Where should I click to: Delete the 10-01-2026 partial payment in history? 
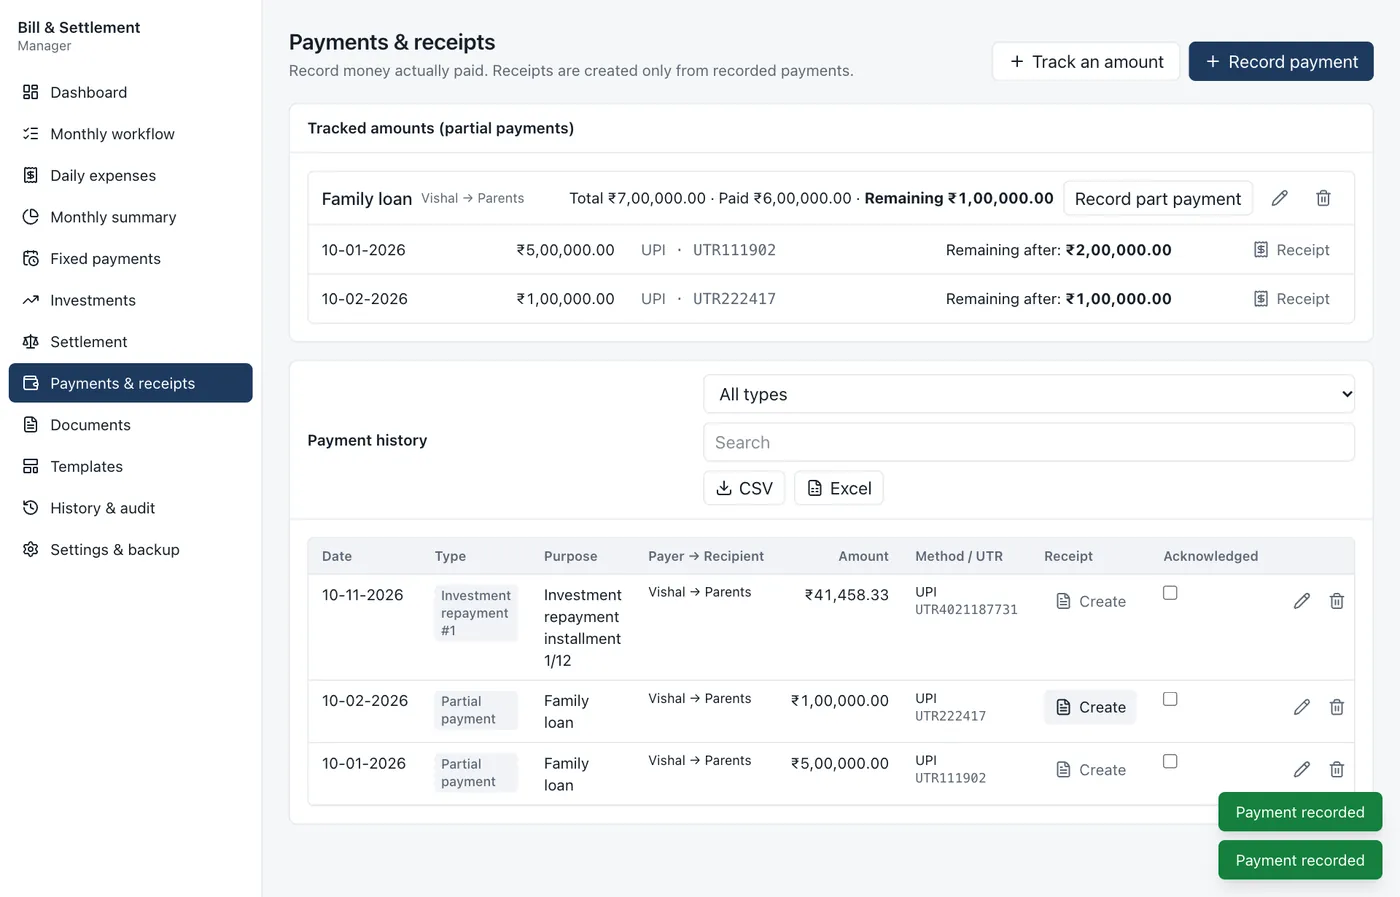tap(1336, 769)
